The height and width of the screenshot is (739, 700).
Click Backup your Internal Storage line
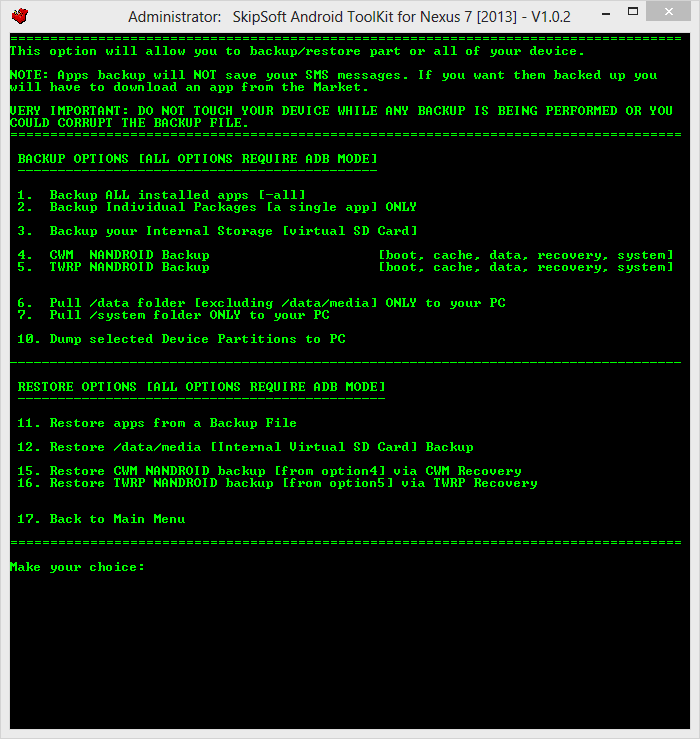217,231
